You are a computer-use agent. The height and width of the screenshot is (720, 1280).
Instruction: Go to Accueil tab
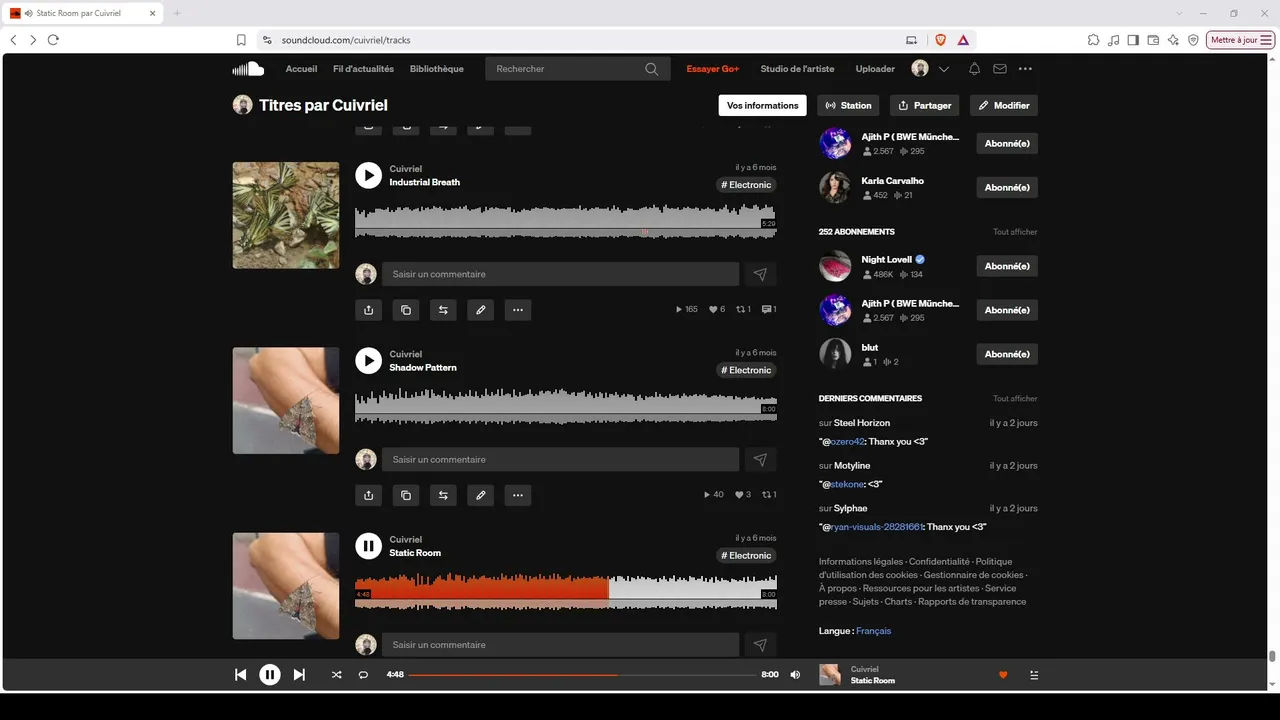[x=301, y=69]
